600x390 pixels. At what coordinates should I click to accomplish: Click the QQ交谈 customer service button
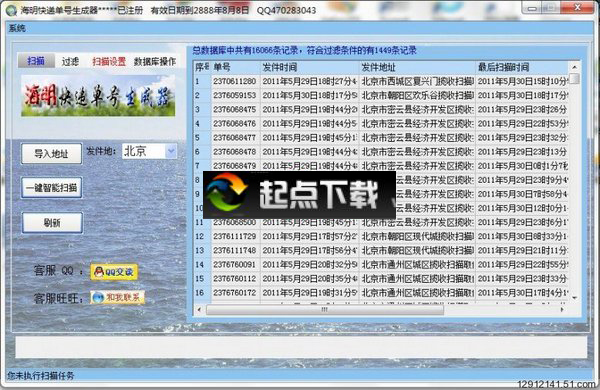[114, 272]
